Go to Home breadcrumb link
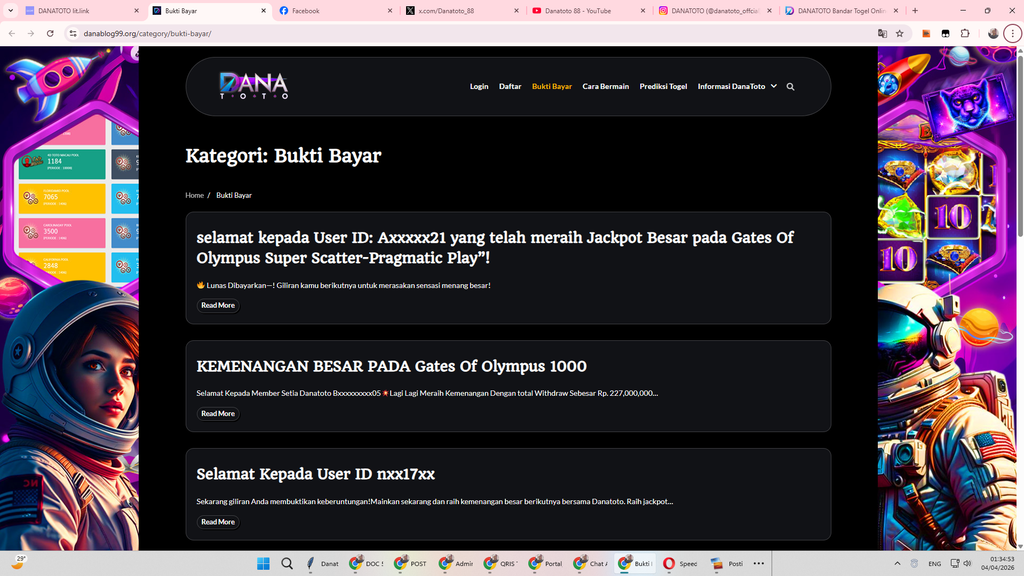Viewport: 1024px width, 576px height. tap(194, 195)
